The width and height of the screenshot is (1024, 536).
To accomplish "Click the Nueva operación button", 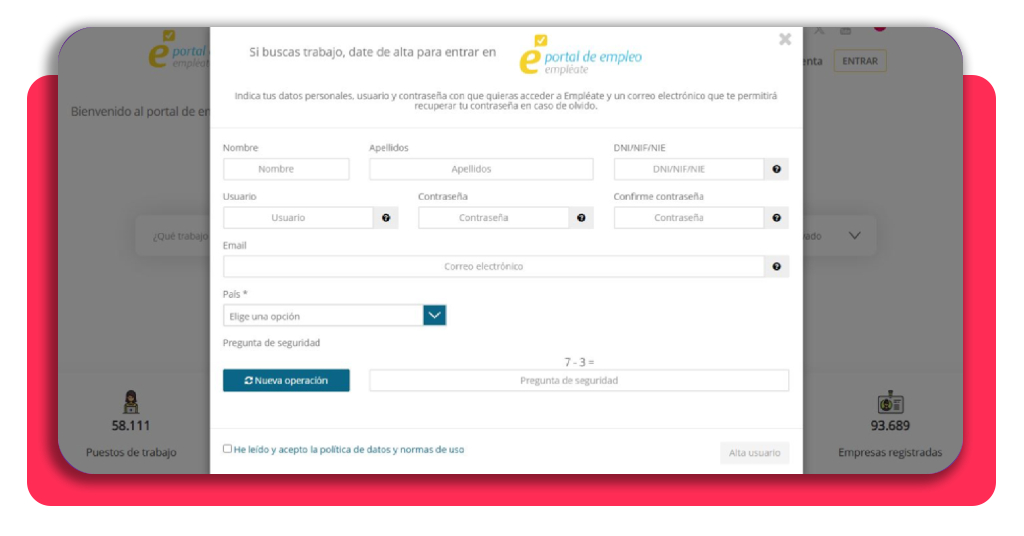I will (x=286, y=380).
